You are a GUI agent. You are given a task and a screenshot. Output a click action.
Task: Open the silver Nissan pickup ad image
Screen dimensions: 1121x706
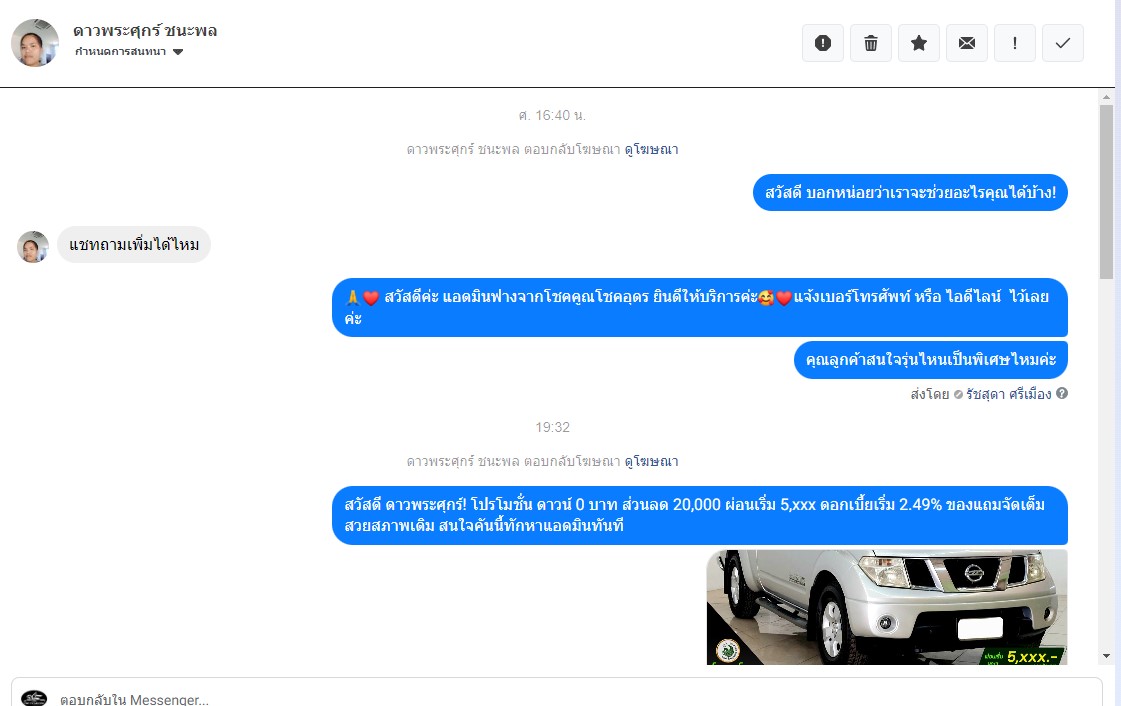point(887,607)
